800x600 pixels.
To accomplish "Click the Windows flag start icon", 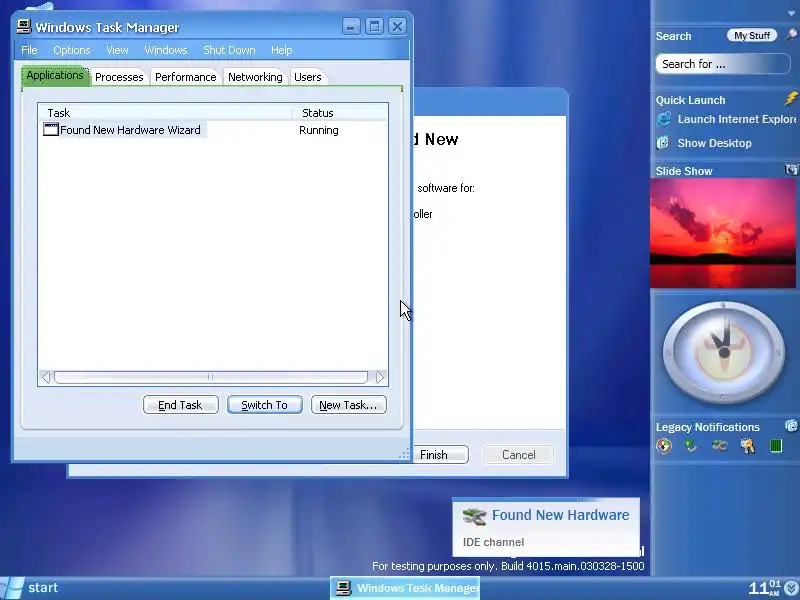I will [x=11, y=588].
